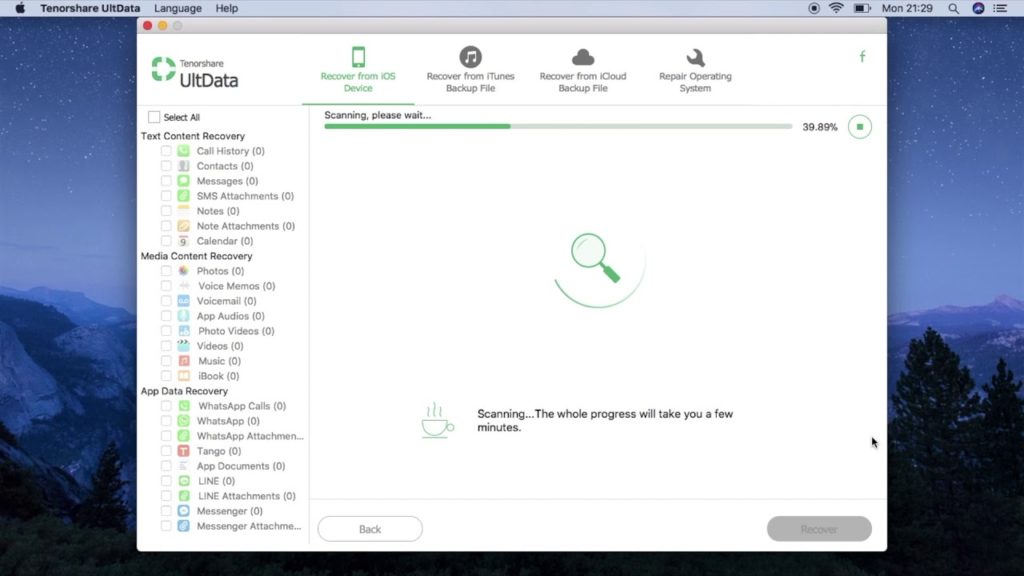Click the Calendar icon
The height and width of the screenshot is (576, 1024).
click(184, 241)
